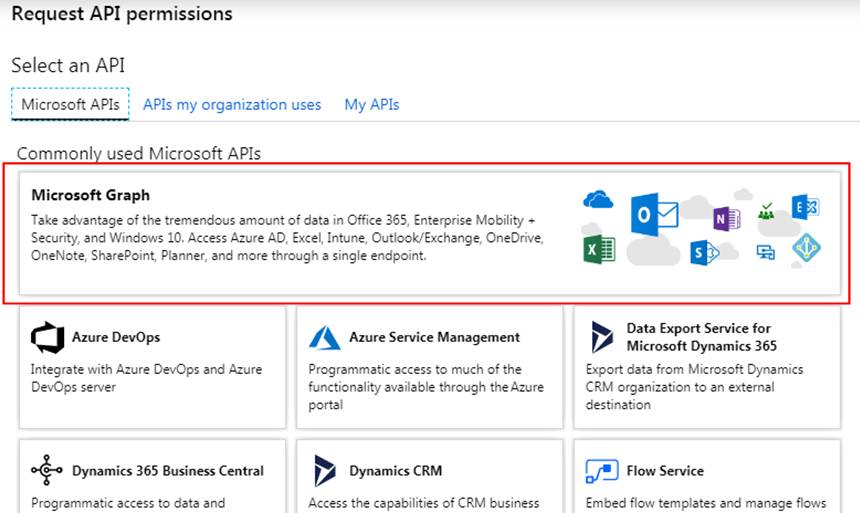Click the Outlook icon in Microsoft Graph
The width and height of the screenshot is (860, 513).
pos(654,215)
